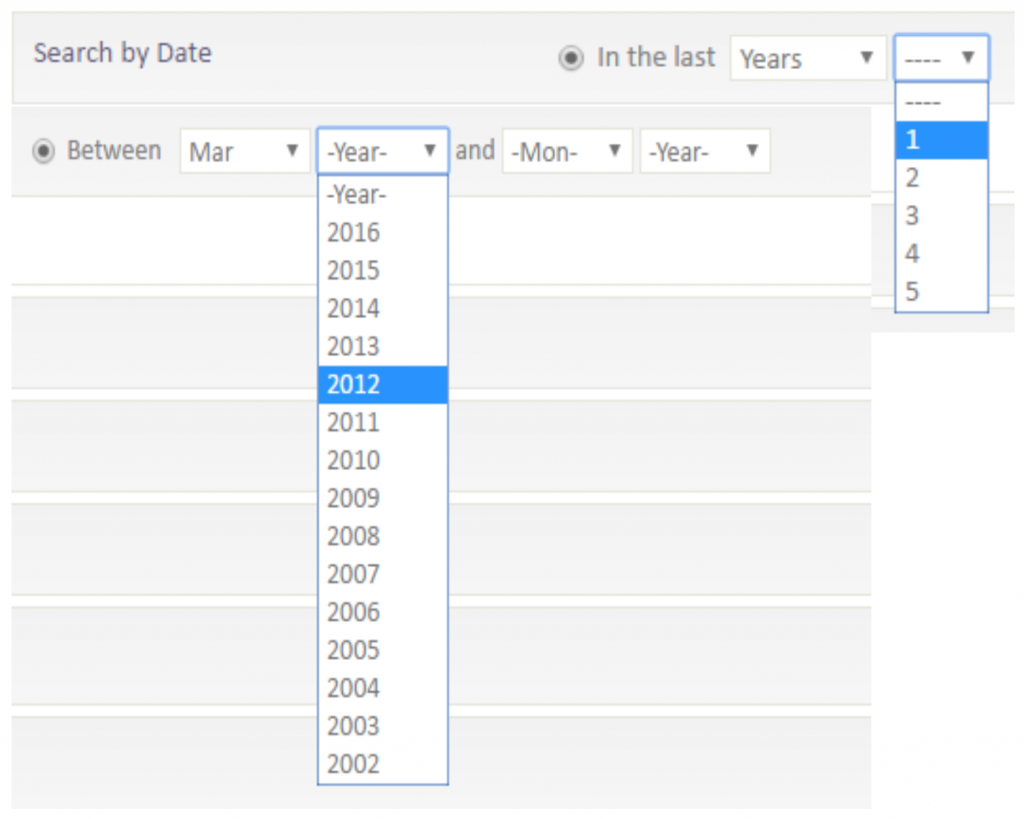
Task: Collapse the open '----' count dropdown
Action: point(941,58)
